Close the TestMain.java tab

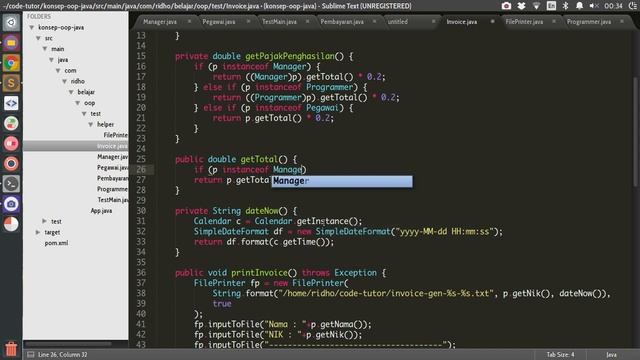pos(307,21)
